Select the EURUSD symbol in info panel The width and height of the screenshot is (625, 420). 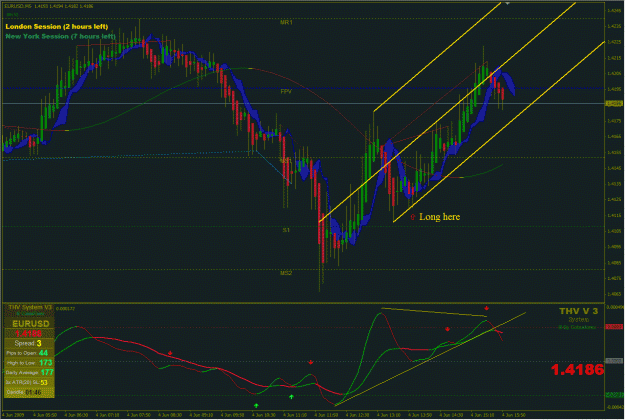pos(31,324)
